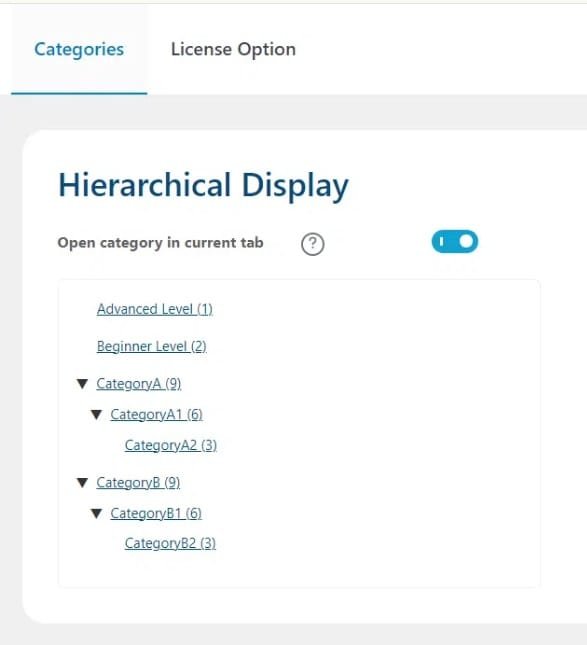Image resolution: width=587 pixels, height=645 pixels.
Task: Switch to the Categories tab
Action: (79, 49)
